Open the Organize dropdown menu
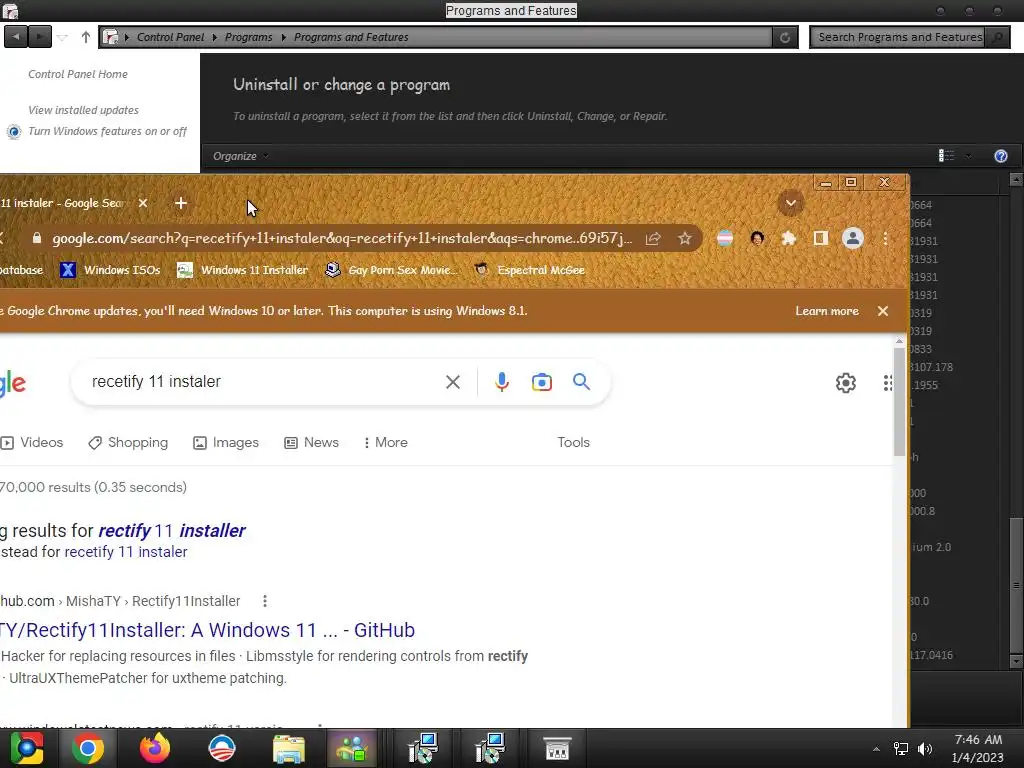The image size is (1024, 768). [240, 156]
